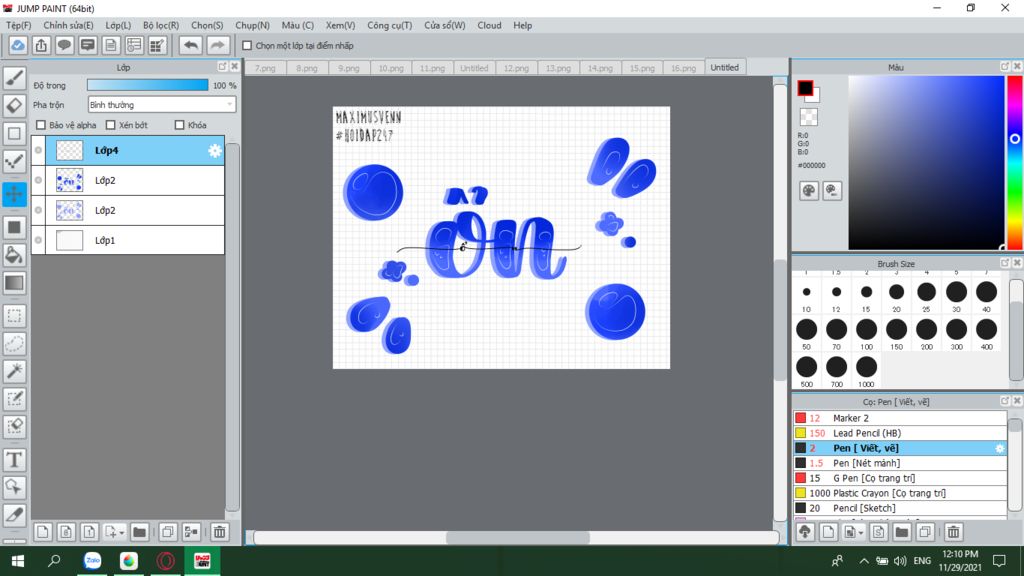Enable Bảo vệ alpha checkbox
This screenshot has width=1024, height=576.
pyautogui.click(x=41, y=125)
